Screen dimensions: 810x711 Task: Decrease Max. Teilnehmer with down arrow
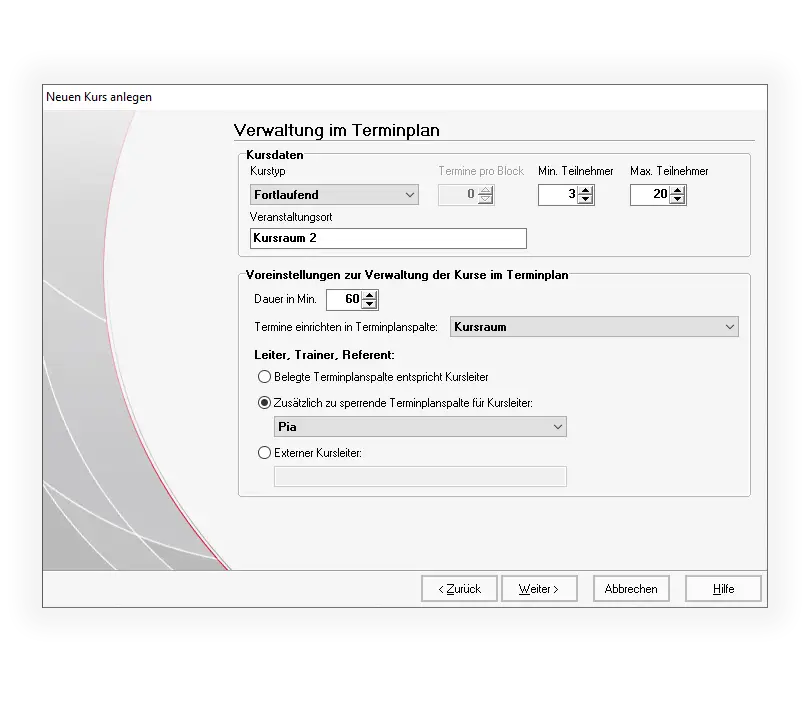pyautogui.click(x=678, y=199)
